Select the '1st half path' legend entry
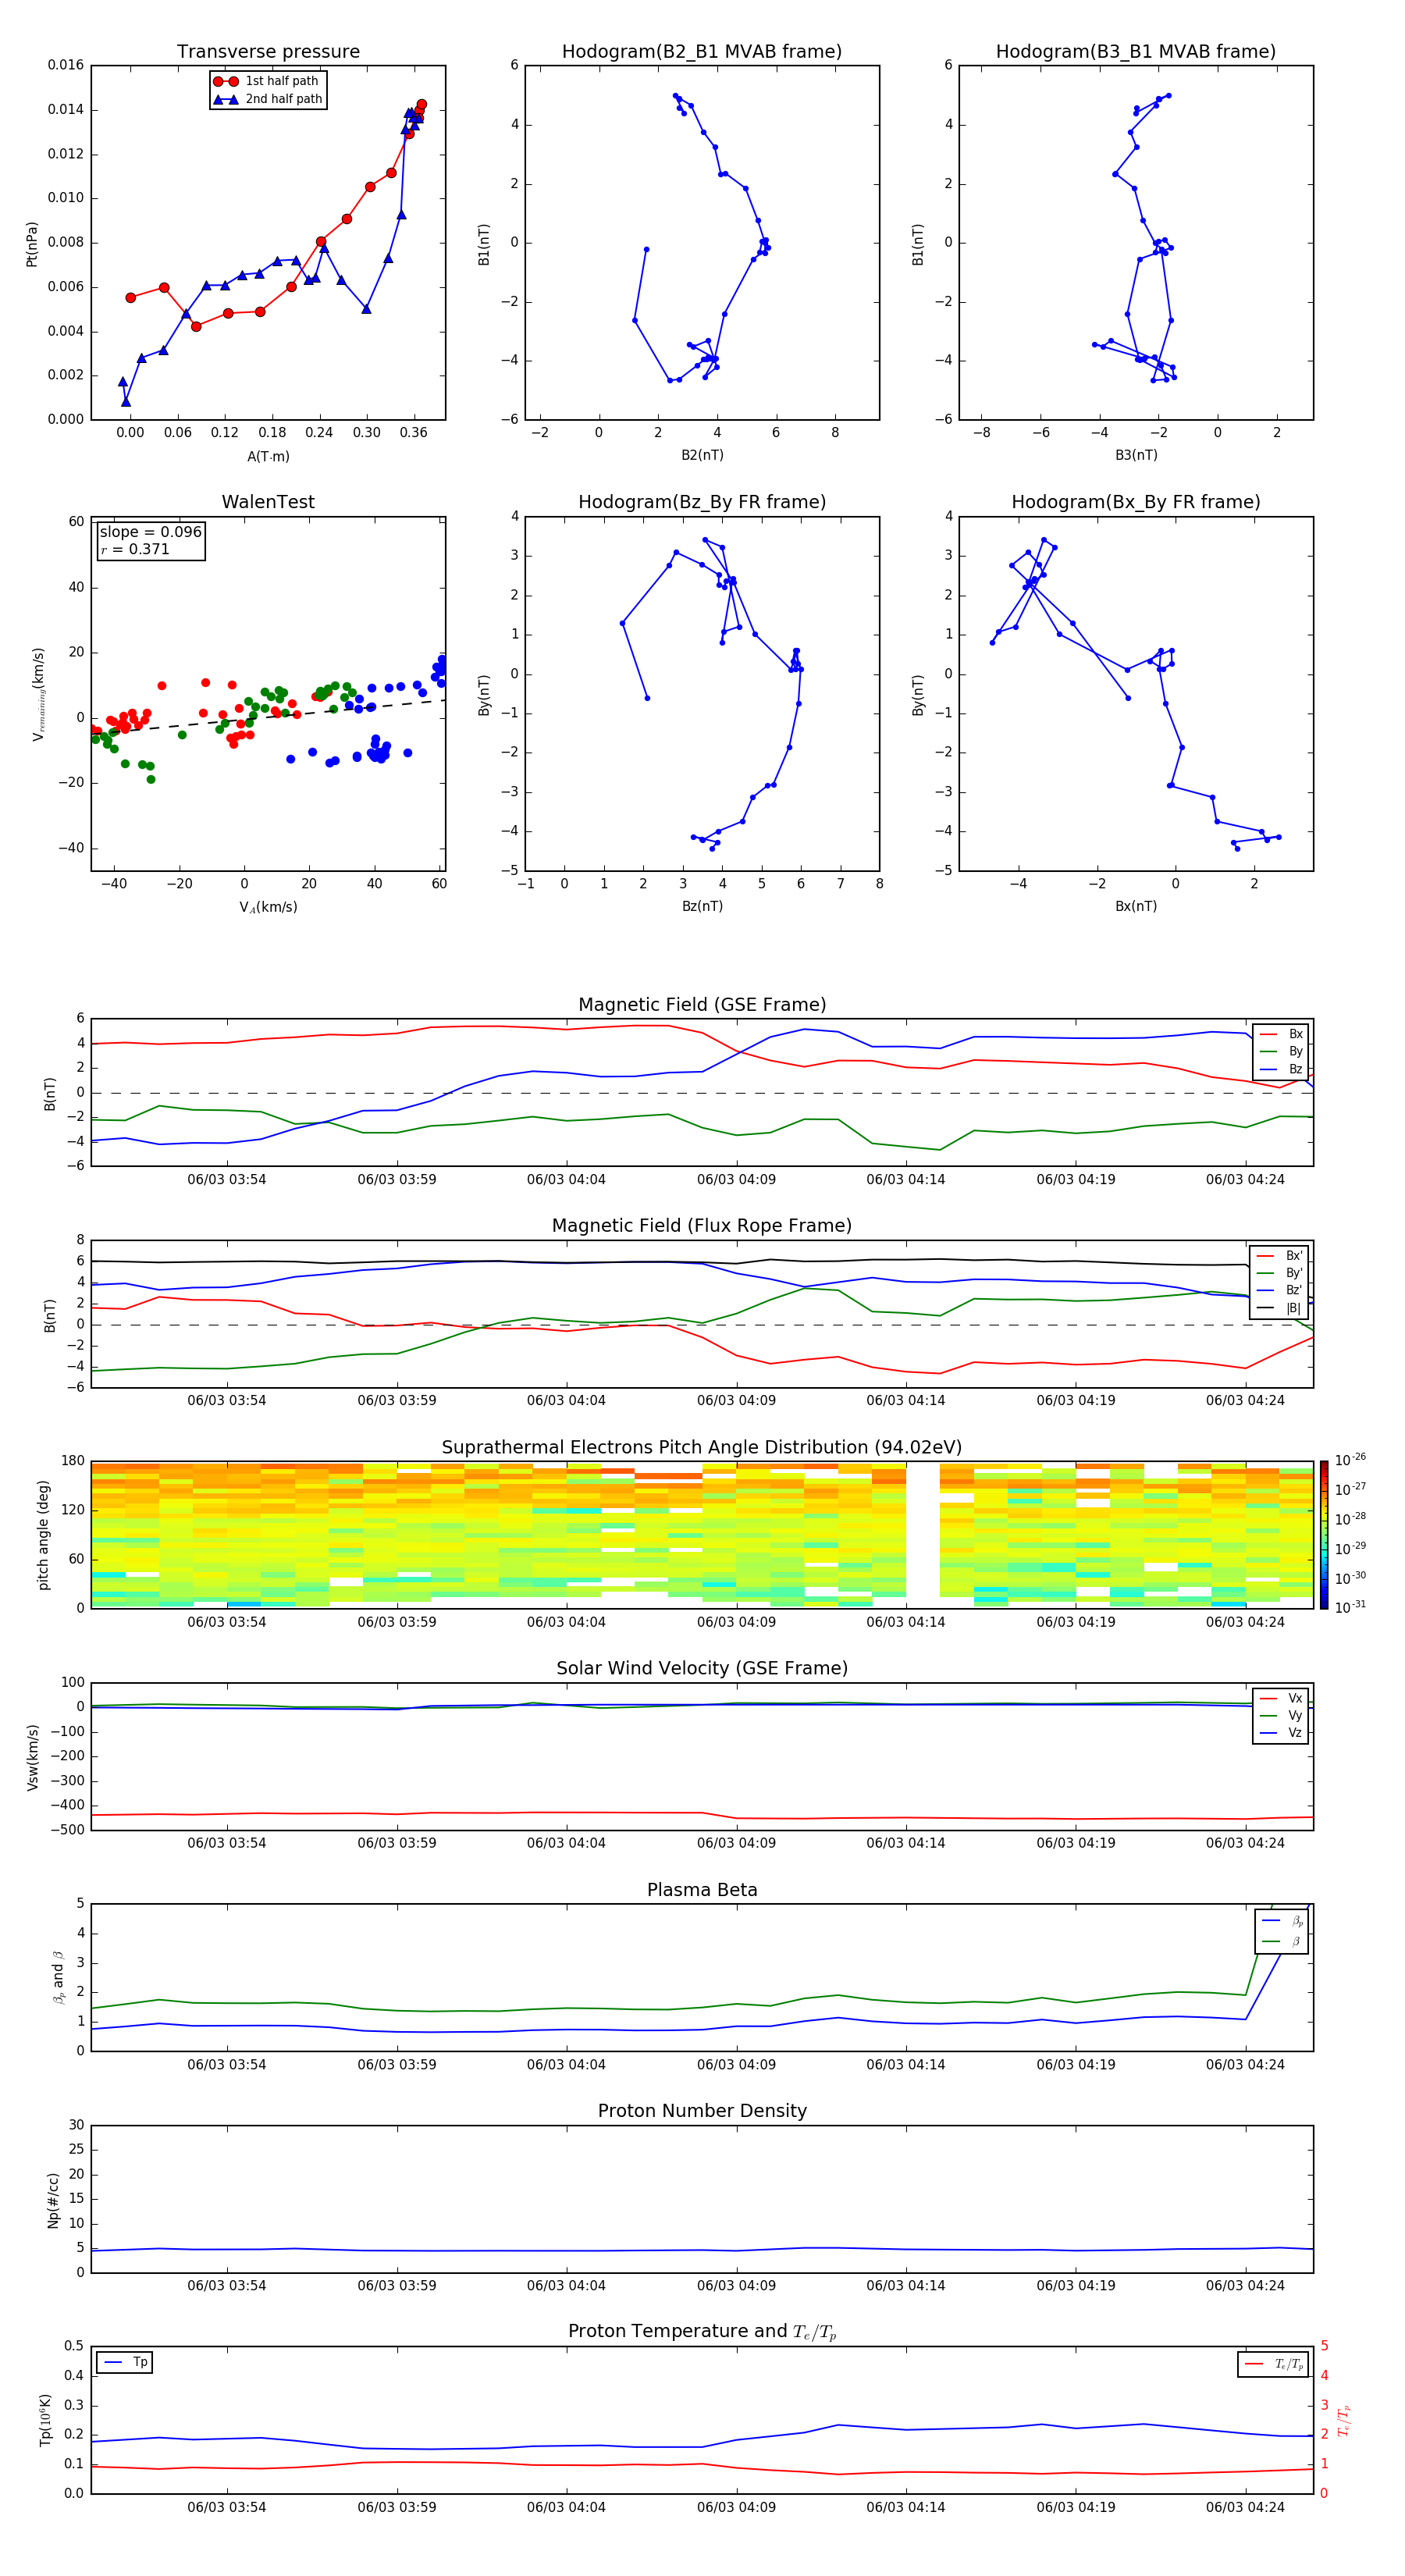 266,81
